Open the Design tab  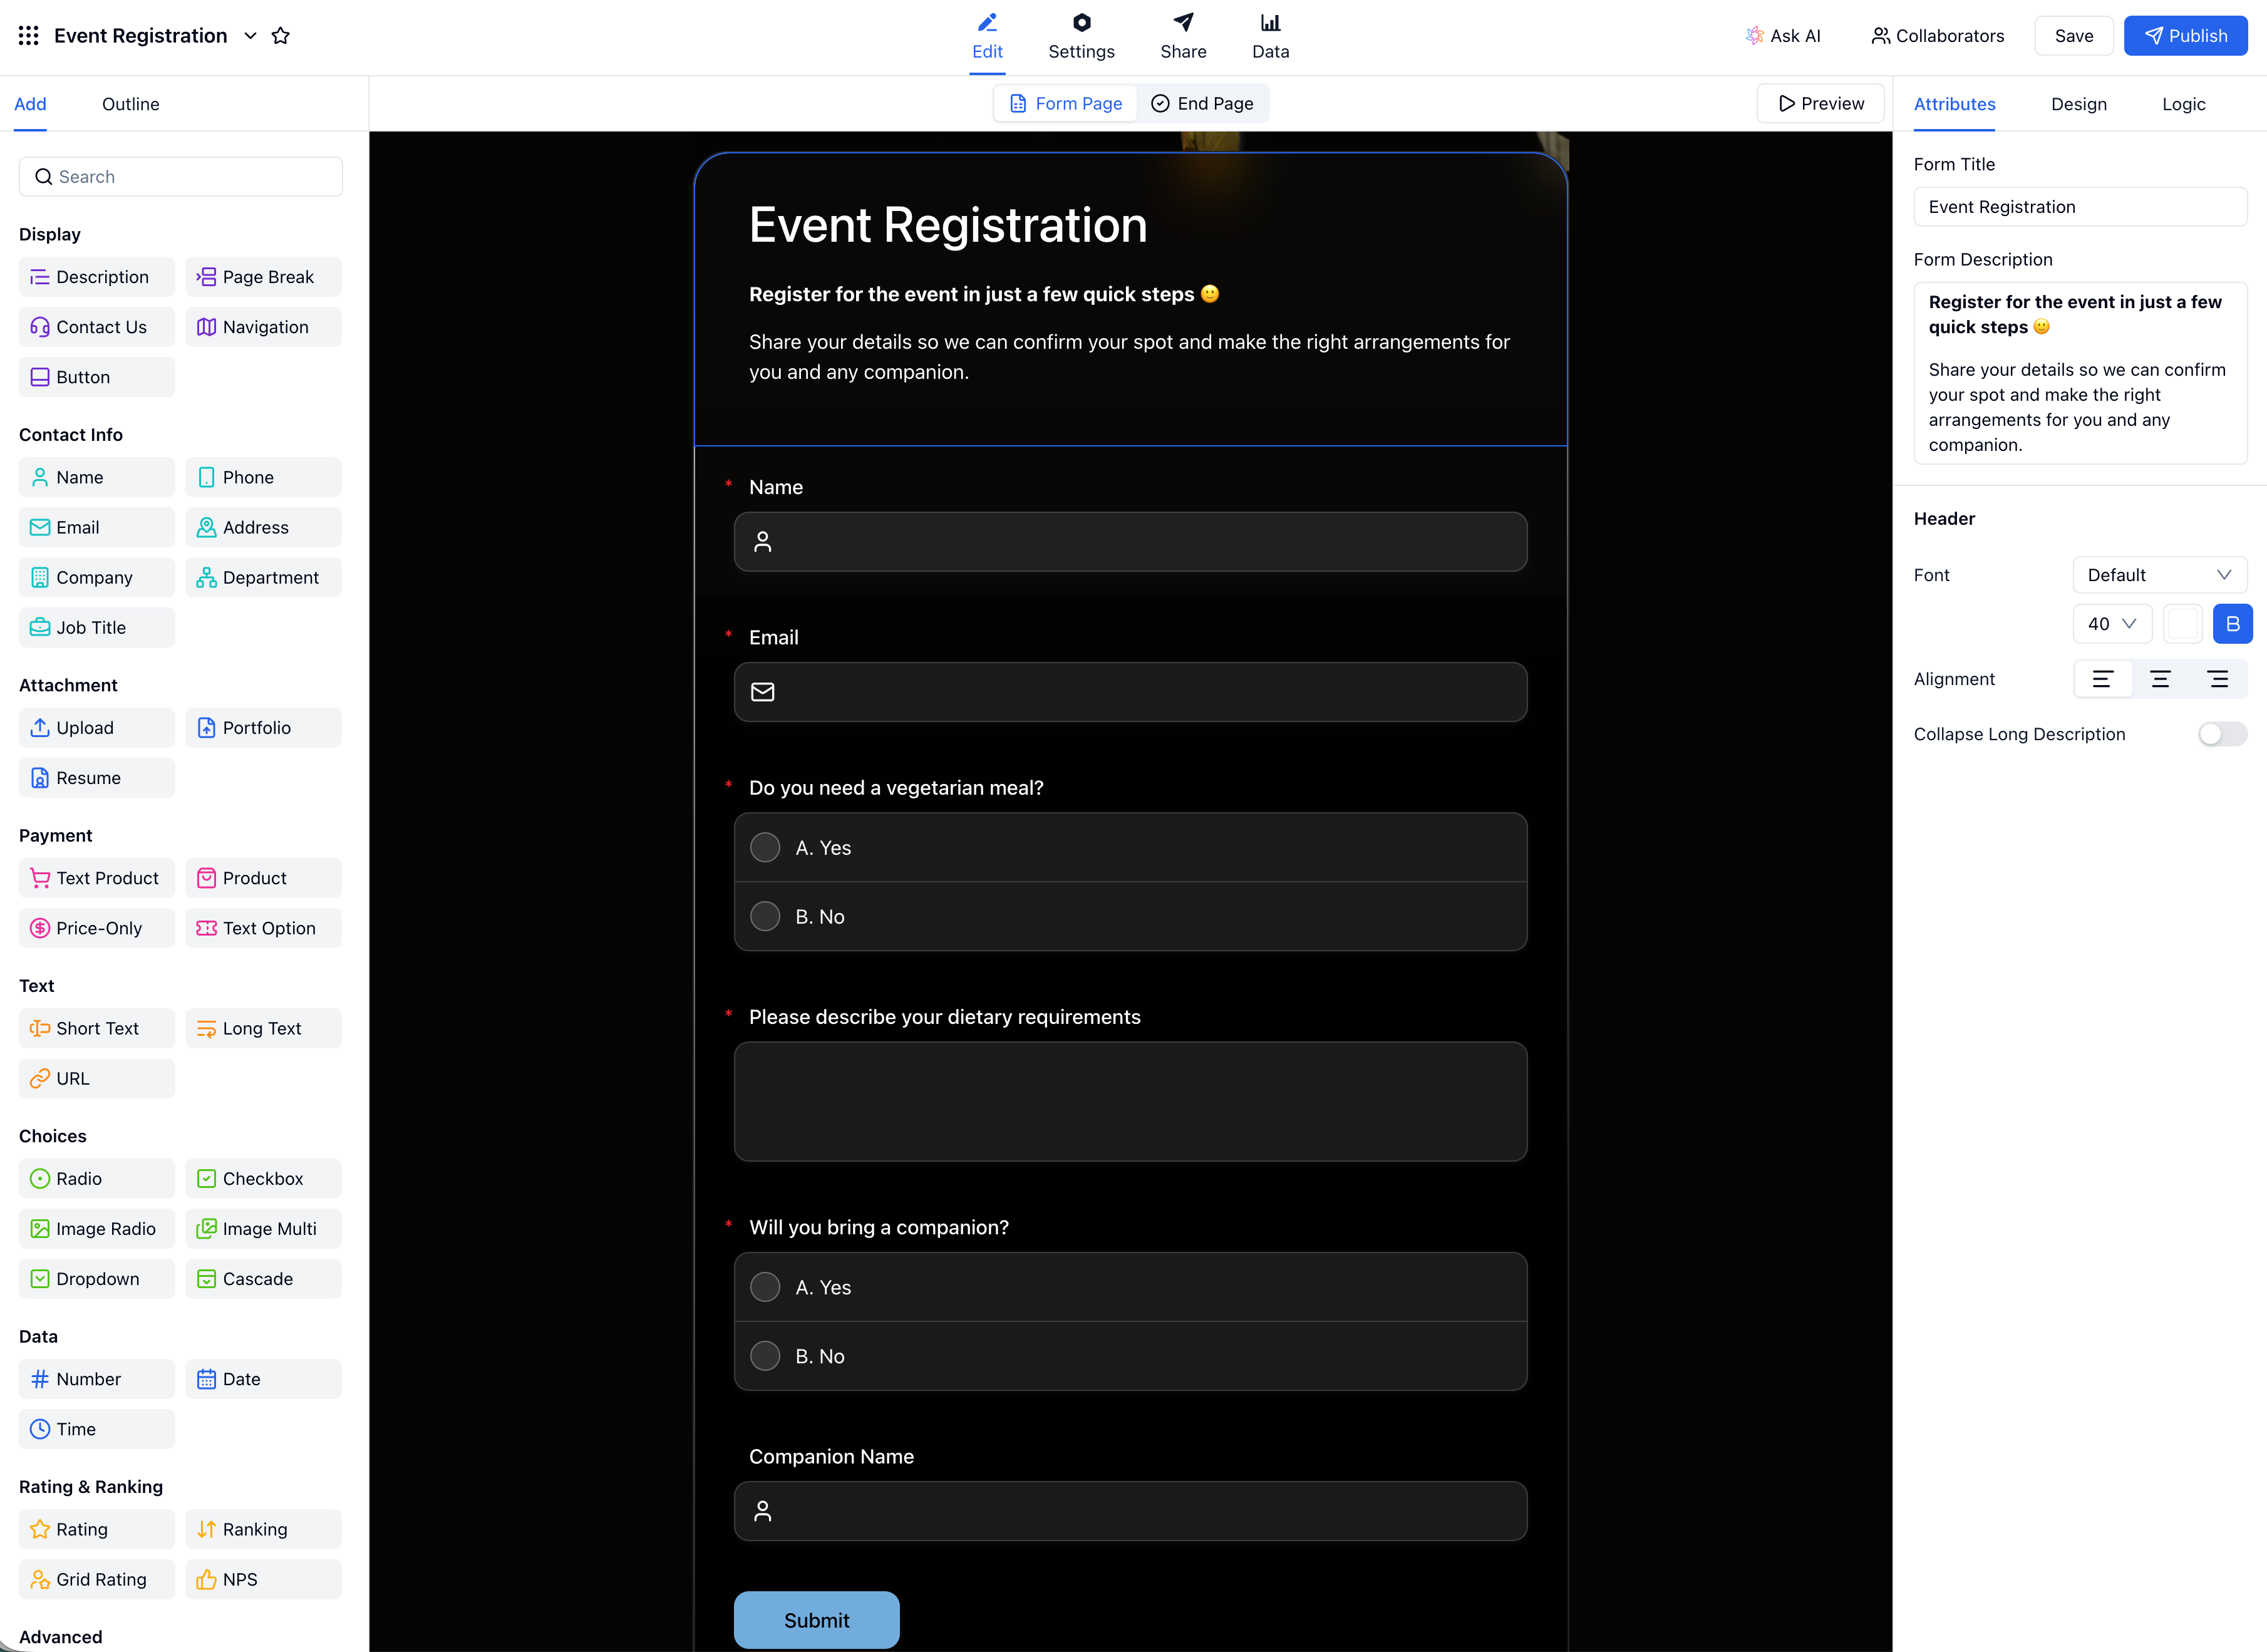2079,103
